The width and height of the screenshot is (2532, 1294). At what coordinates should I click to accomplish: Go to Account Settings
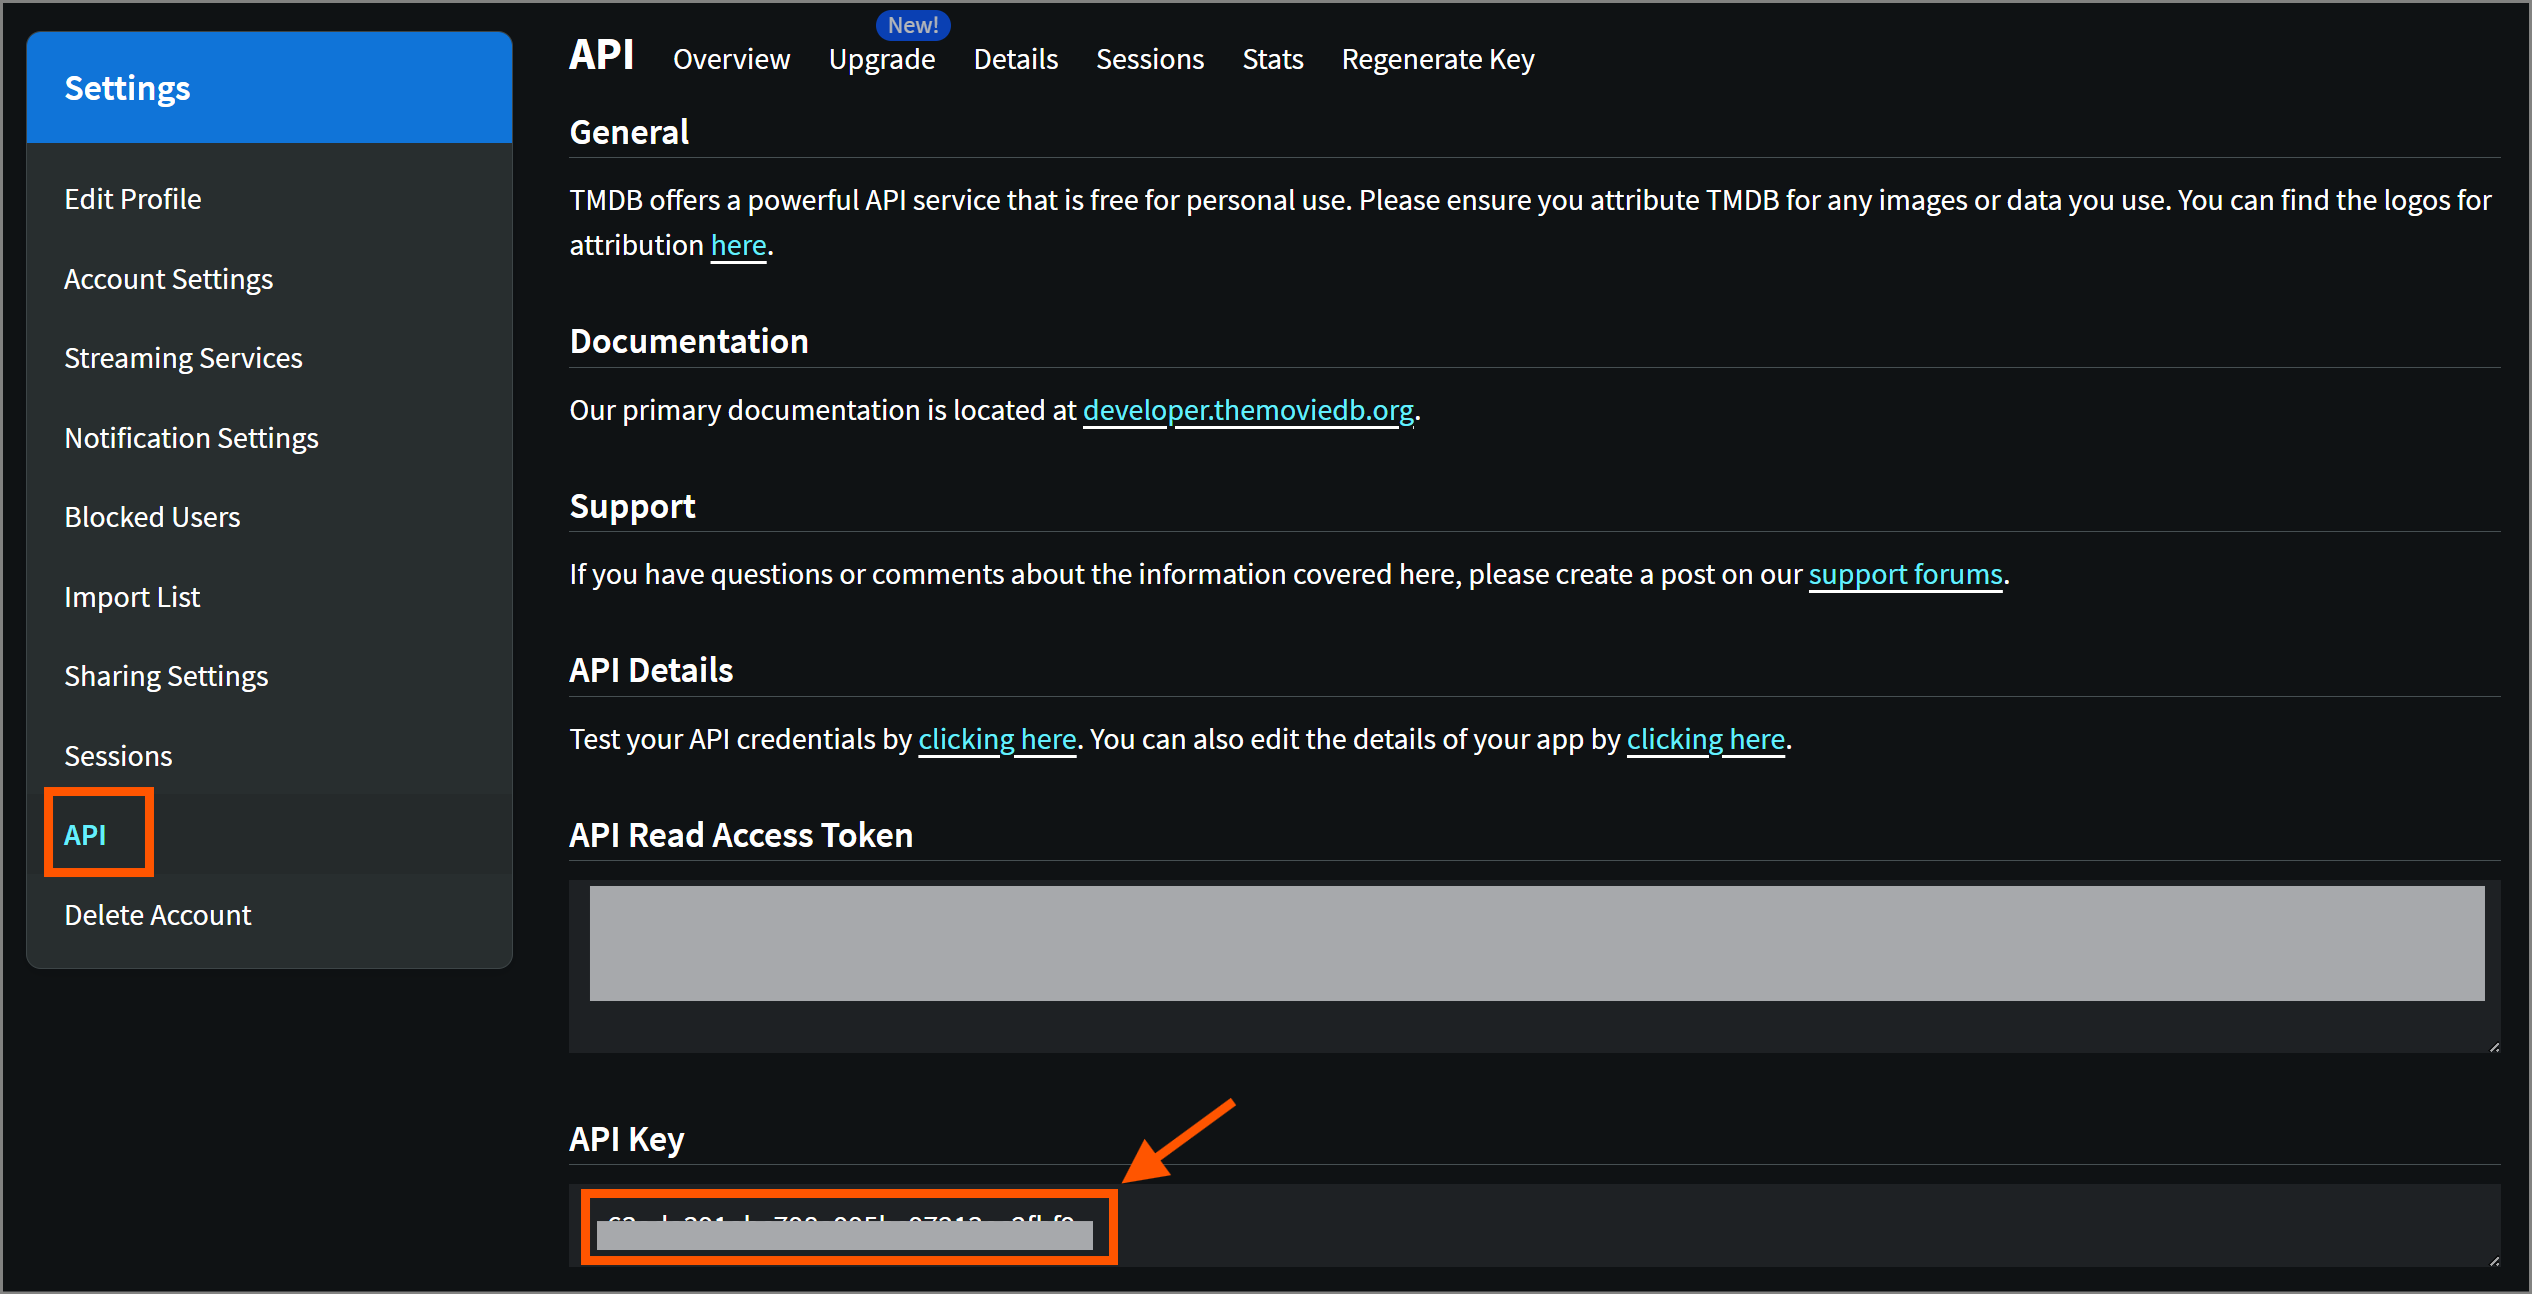168,279
